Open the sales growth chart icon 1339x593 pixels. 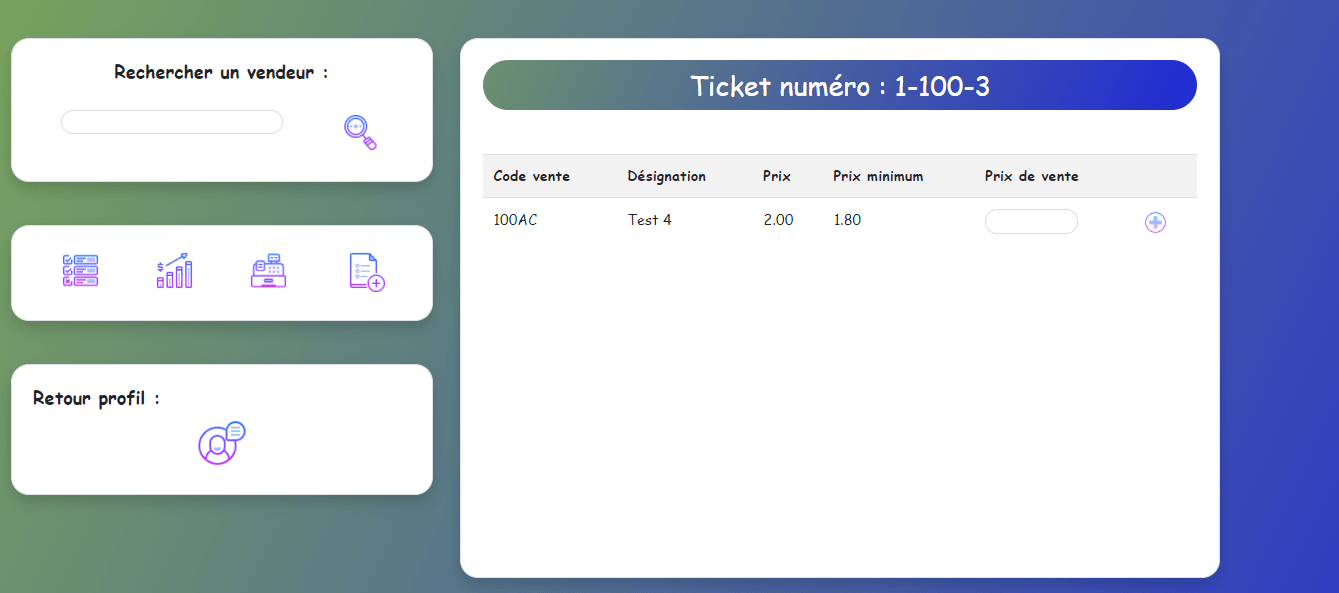(x=174, y=271)
